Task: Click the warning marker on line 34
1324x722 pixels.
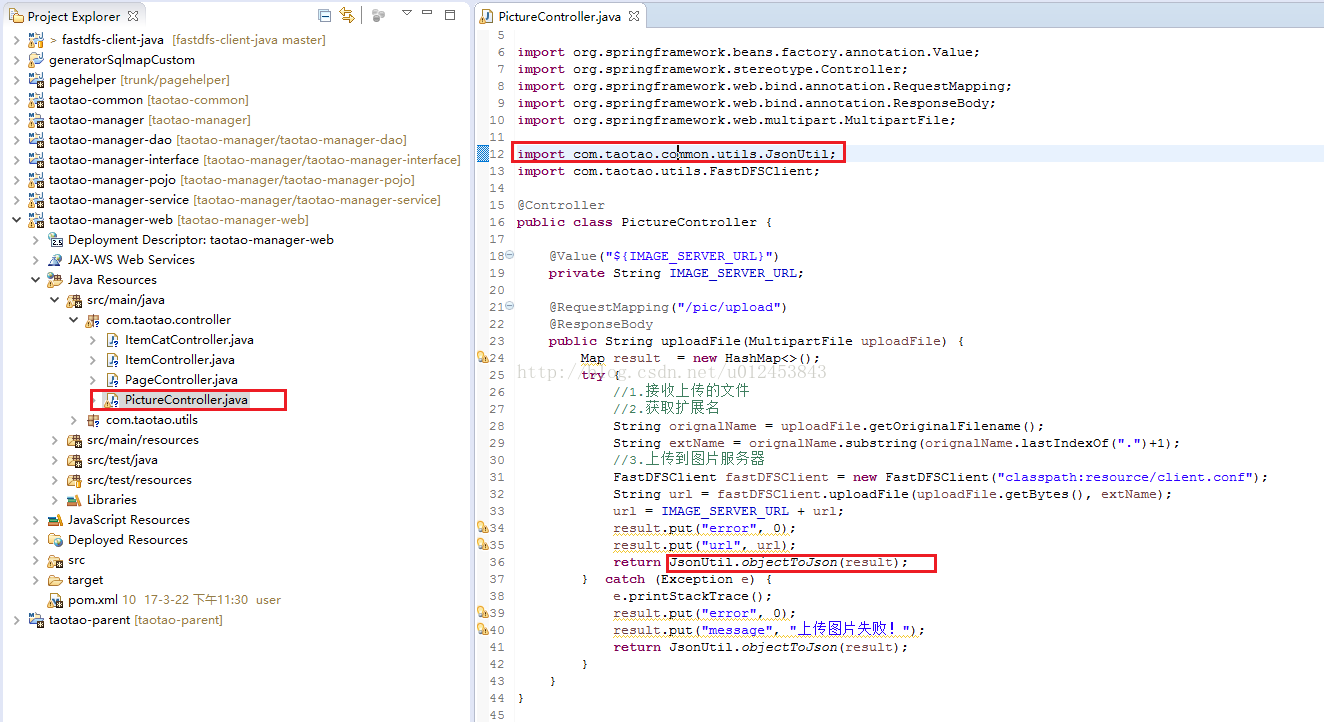Action: [483, 528]
